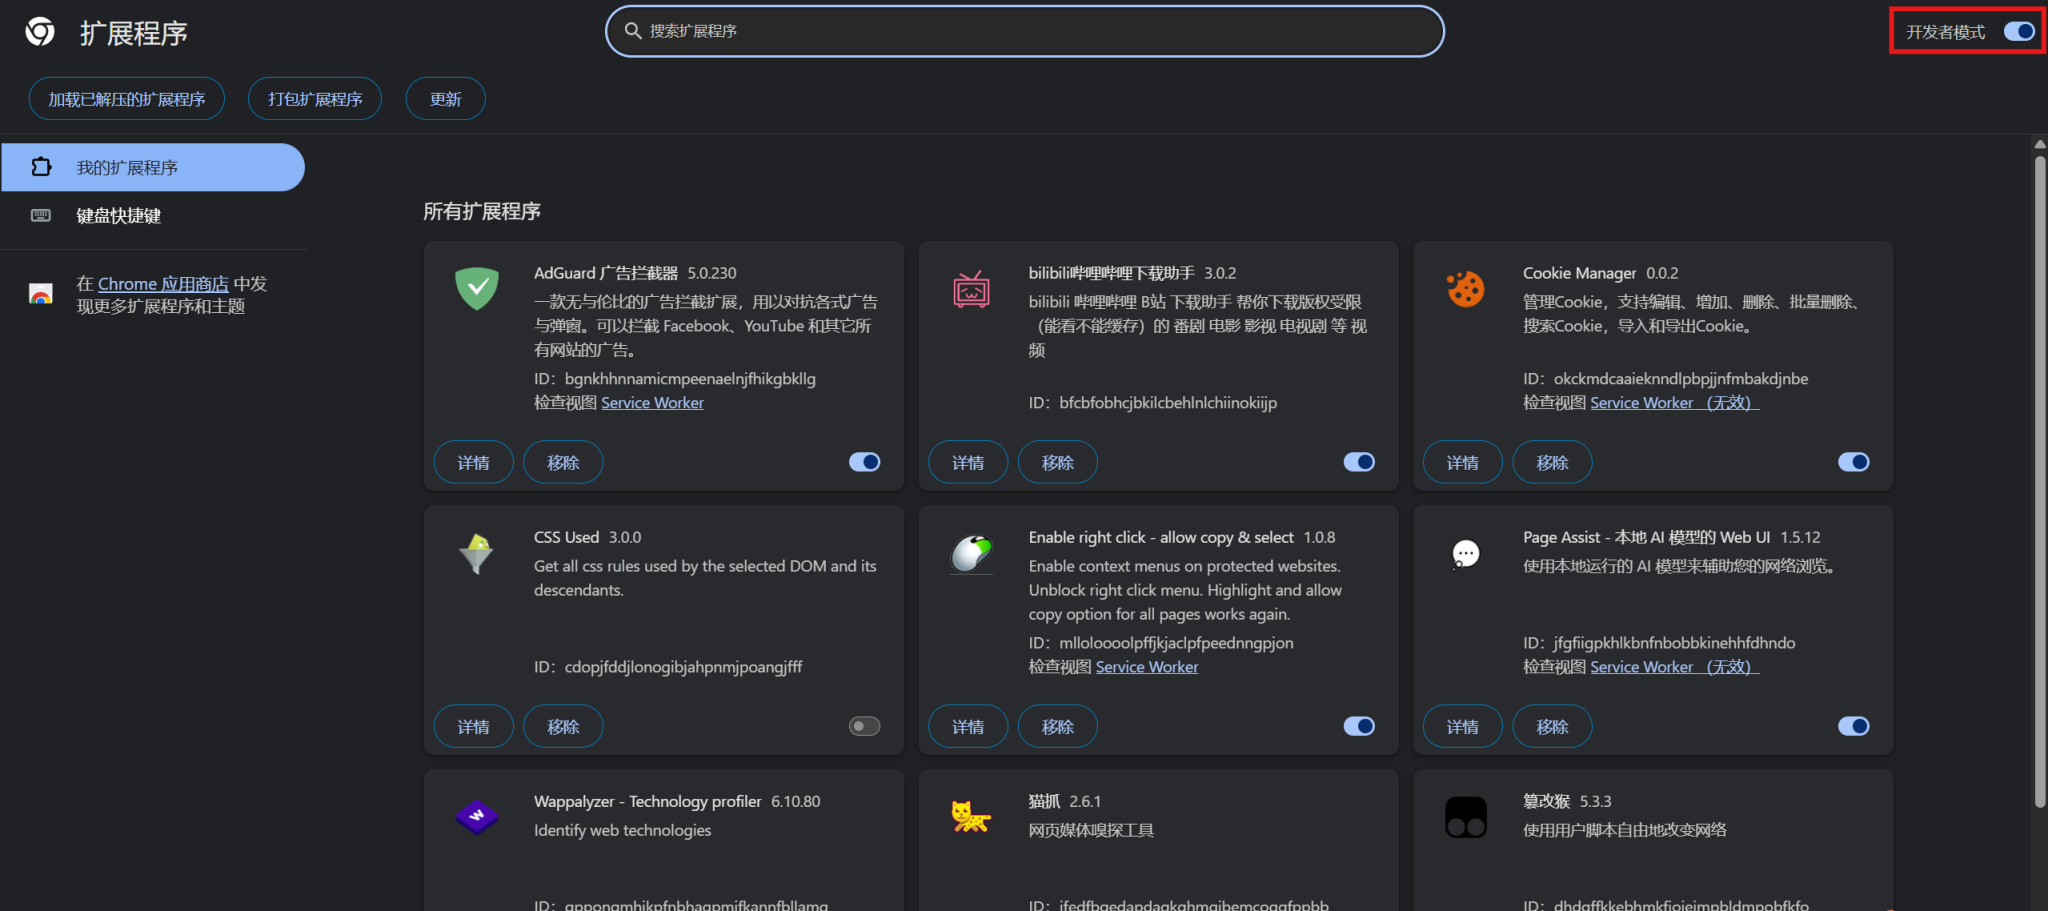Open the Chrome 应用商店 link
This screenshot has width=2048, height=911.
click(x=163, y=284)
